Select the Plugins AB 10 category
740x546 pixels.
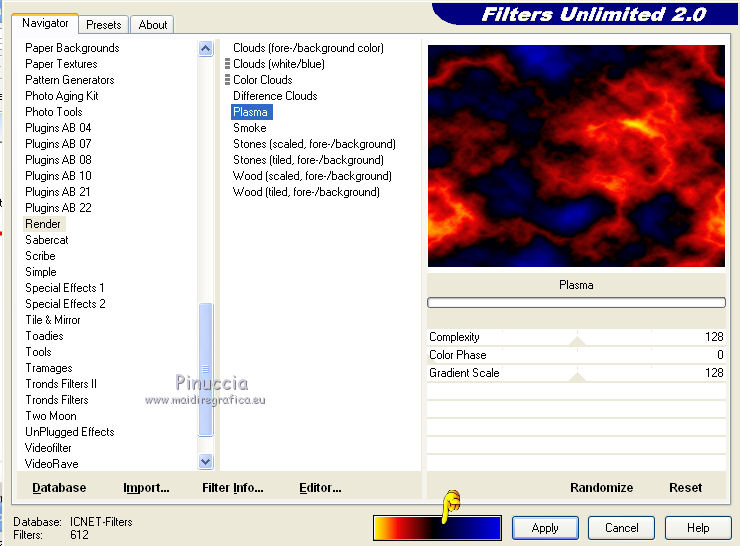tap(58, 176)
